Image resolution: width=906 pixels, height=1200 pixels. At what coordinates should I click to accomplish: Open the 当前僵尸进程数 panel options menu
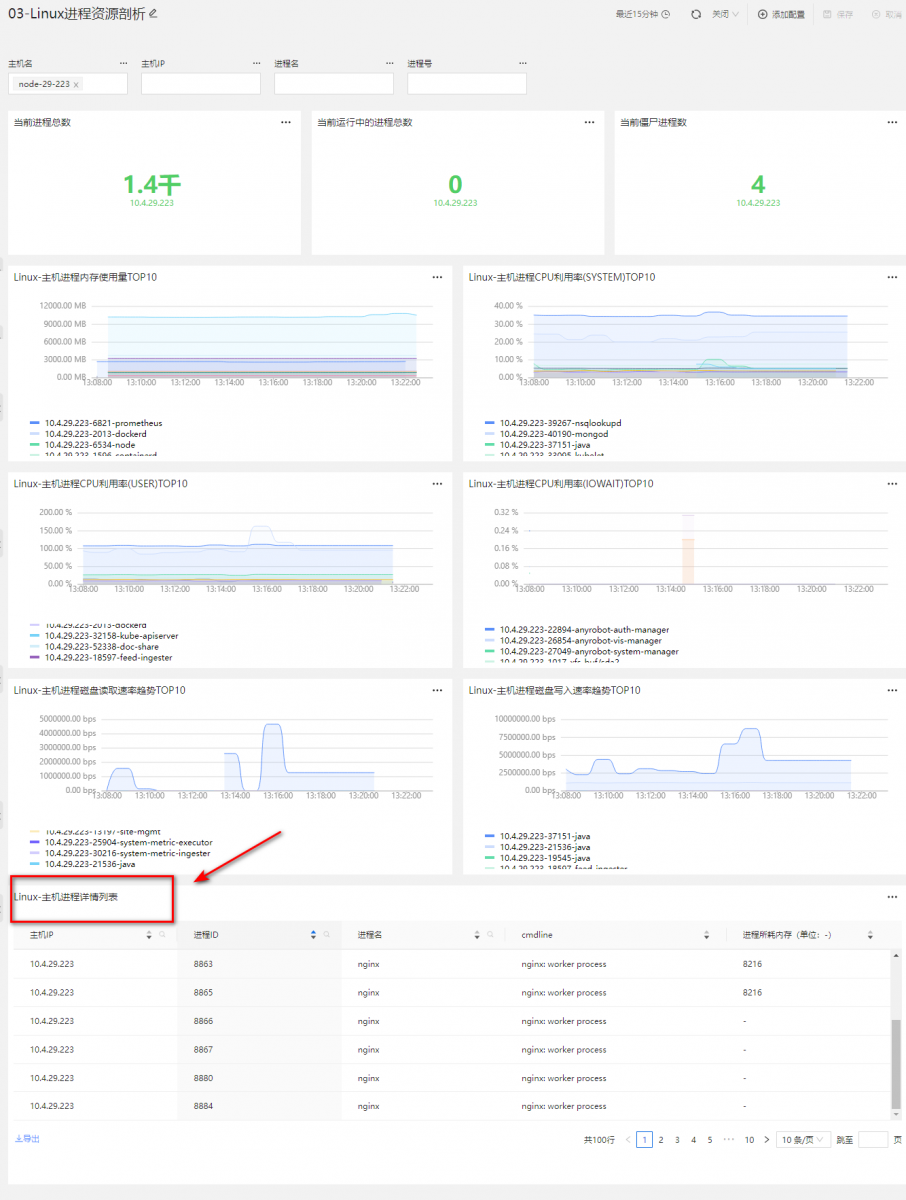coord(892,122)
